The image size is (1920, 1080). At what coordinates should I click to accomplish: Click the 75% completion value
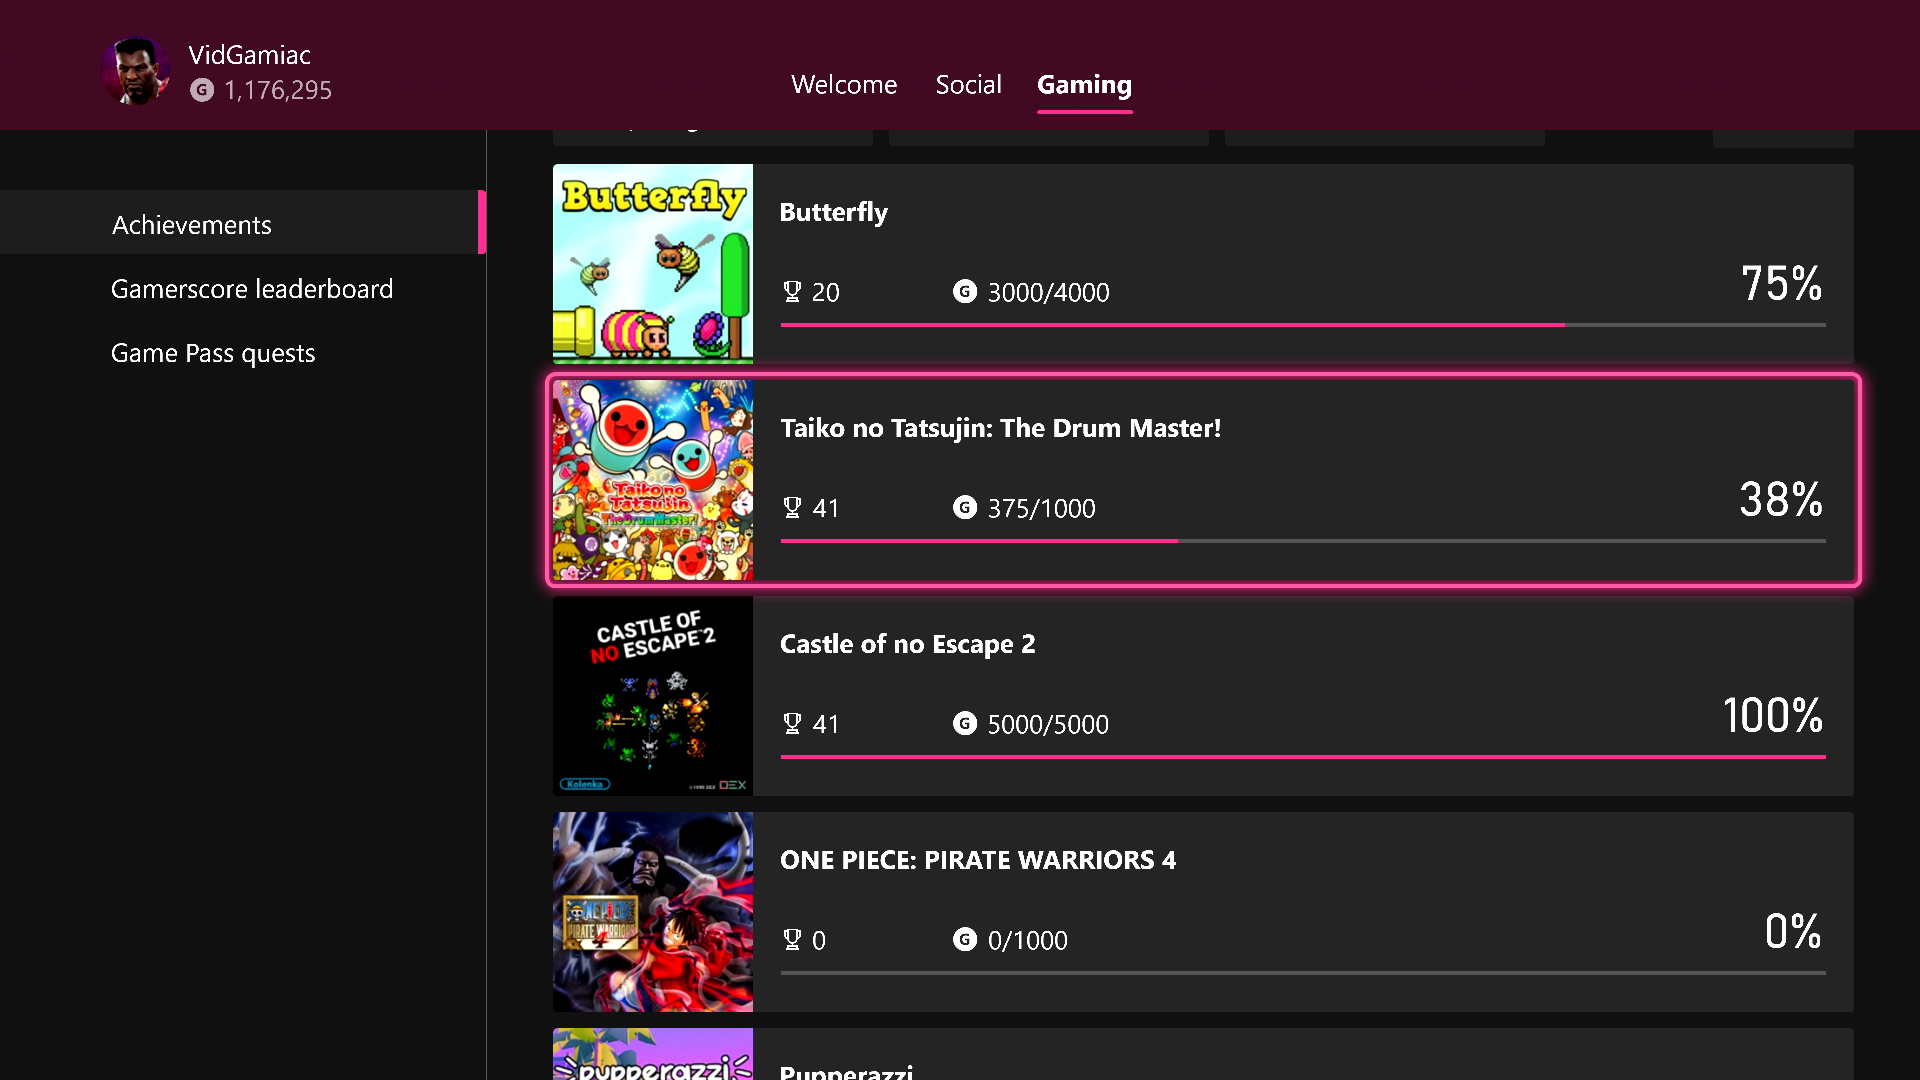tap(1781, 284)
